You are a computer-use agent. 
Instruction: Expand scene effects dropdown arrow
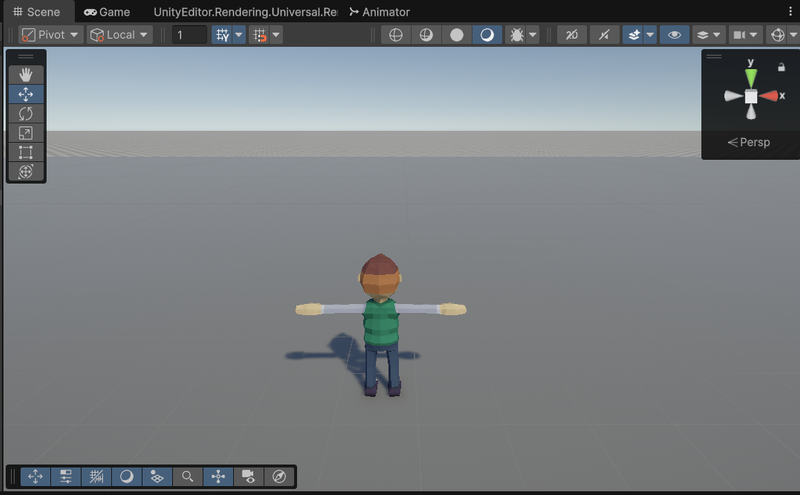click(650, 35)
